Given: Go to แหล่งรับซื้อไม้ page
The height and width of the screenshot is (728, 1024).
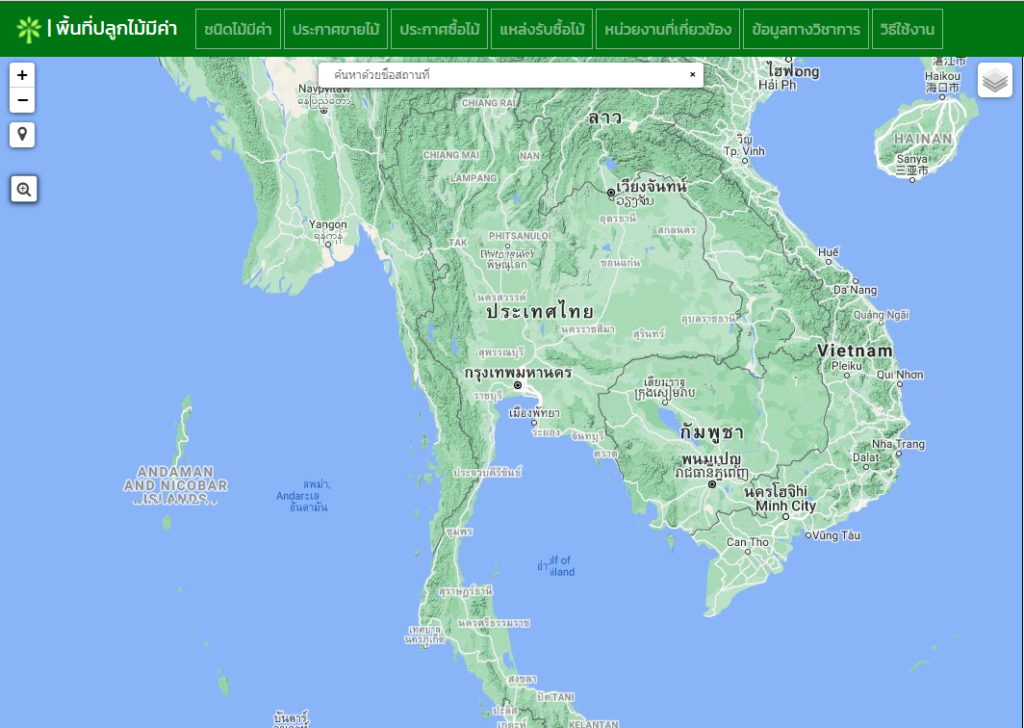Looking at the screenshot, I should click(x=541, y=29).
